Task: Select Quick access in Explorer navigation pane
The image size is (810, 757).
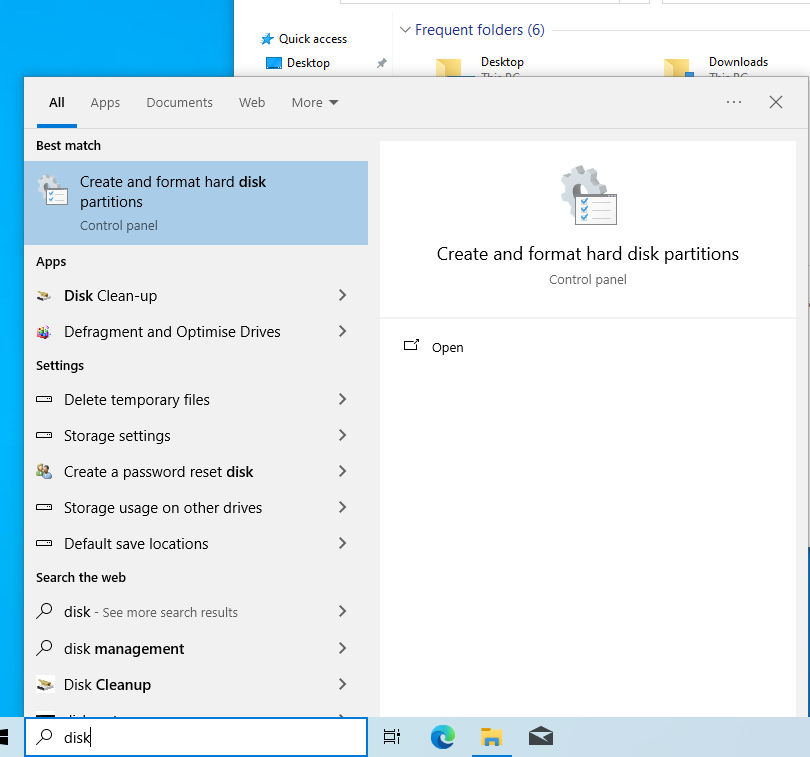Action: click(313, 39)
